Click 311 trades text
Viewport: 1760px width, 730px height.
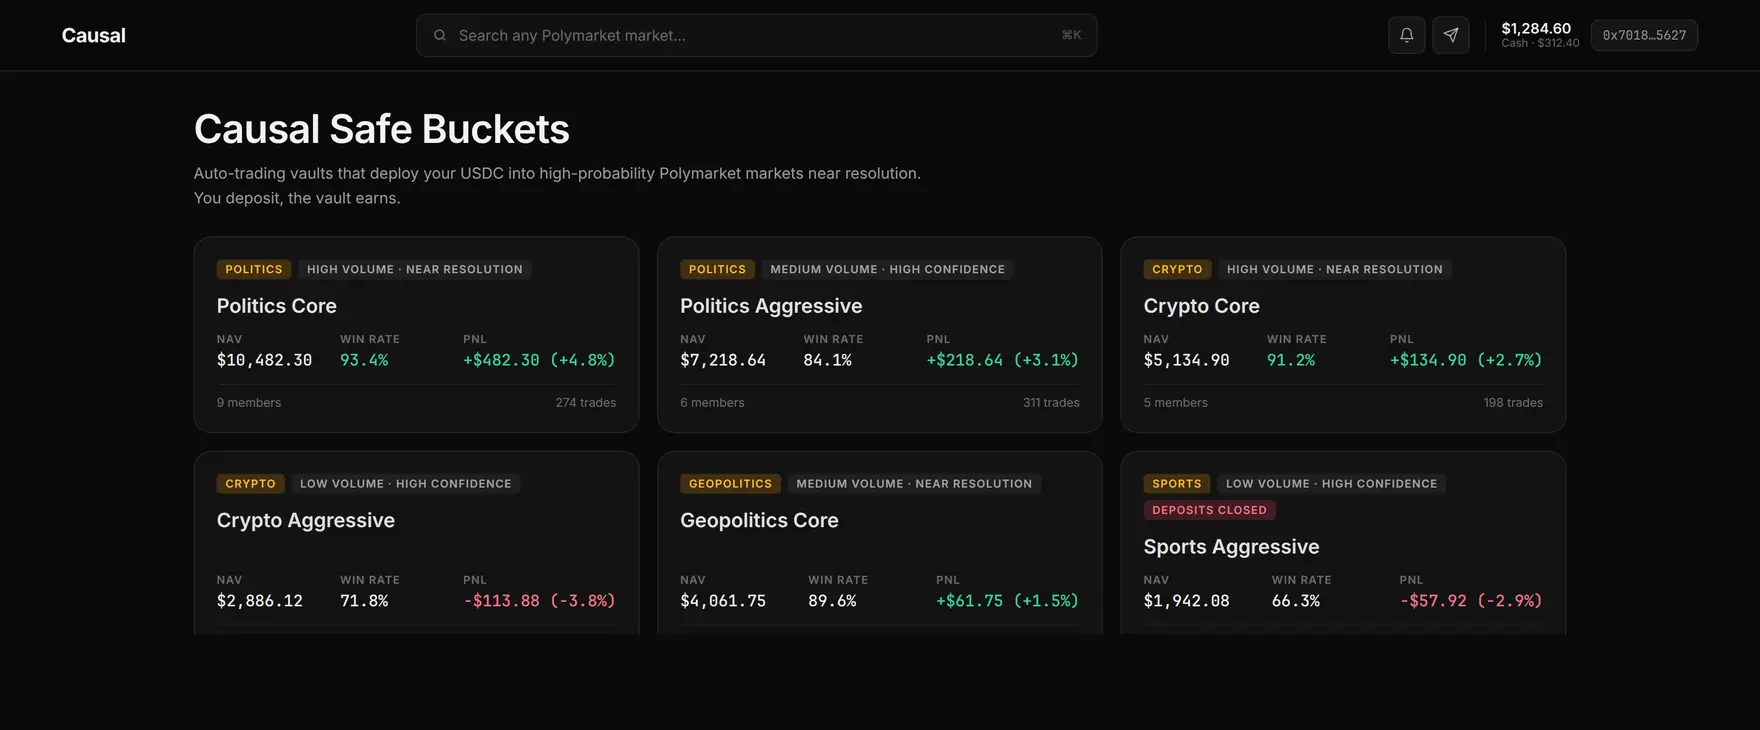(x=1051, y=402)
